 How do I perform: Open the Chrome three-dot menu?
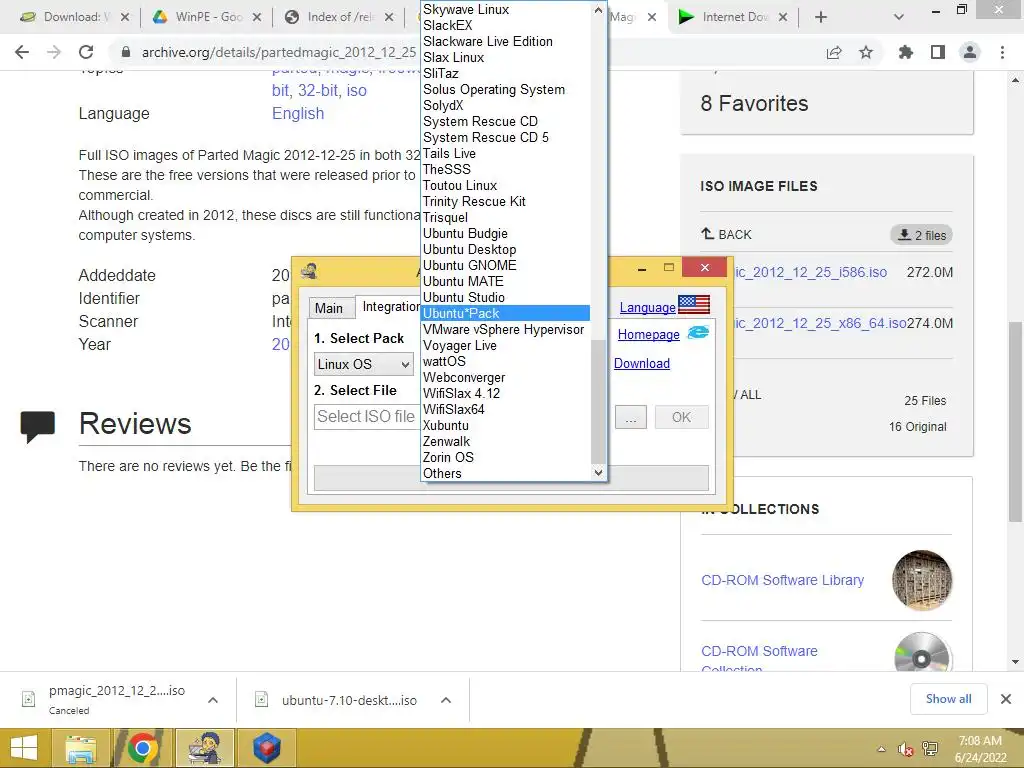pos(1002,52)
